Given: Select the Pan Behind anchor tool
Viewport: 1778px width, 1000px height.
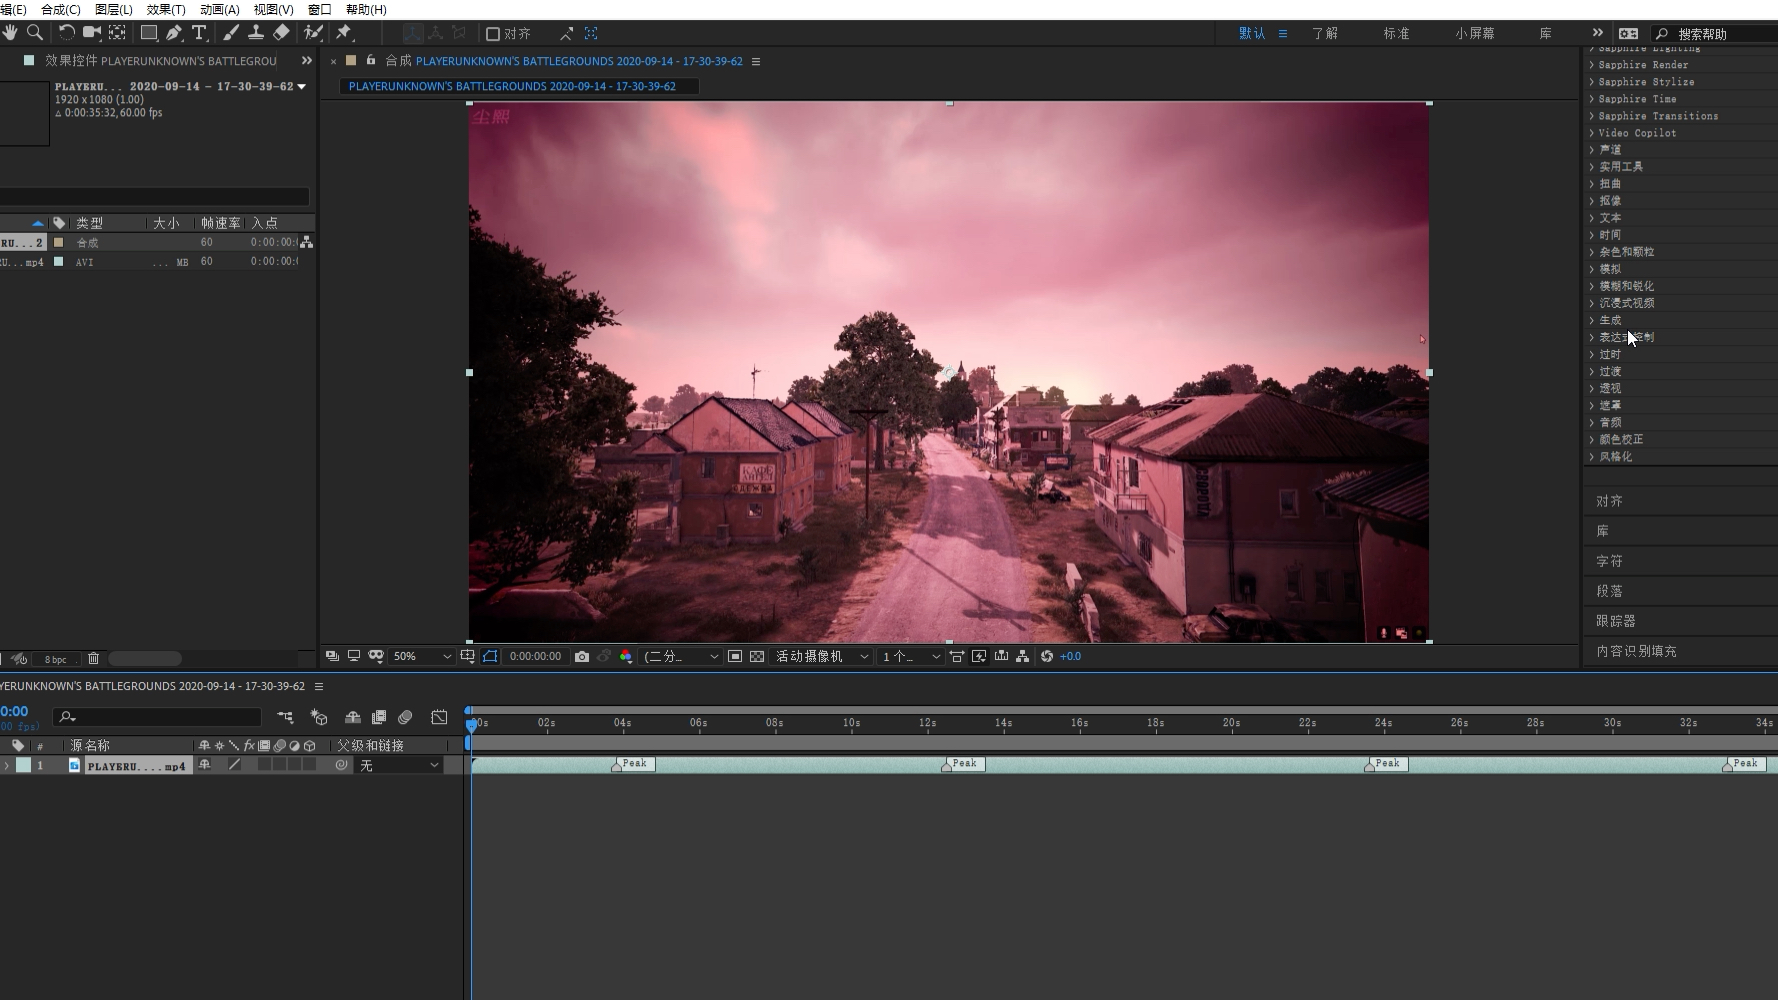Looking at the screenshot, I should [x=117, y=33].
